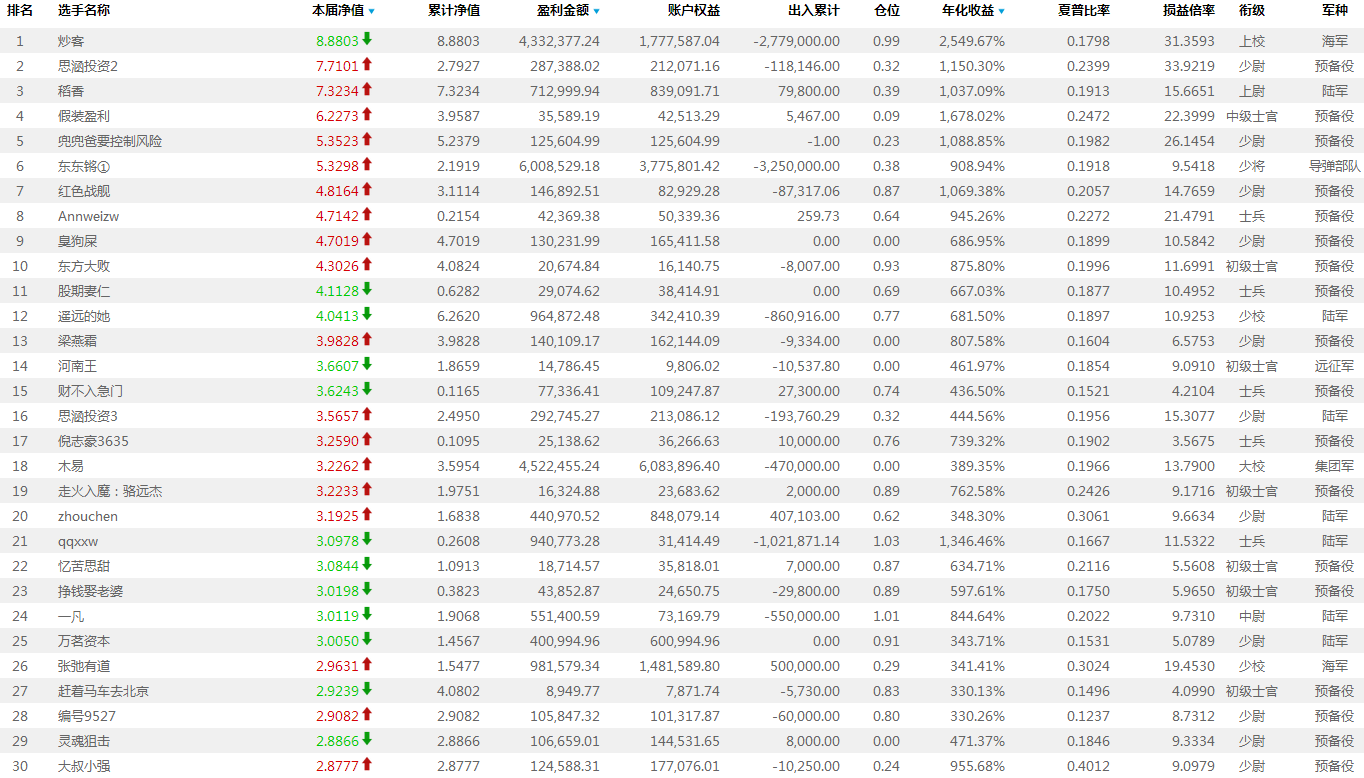Click the red up arrow in 张弛有道 row

(367, 664)
